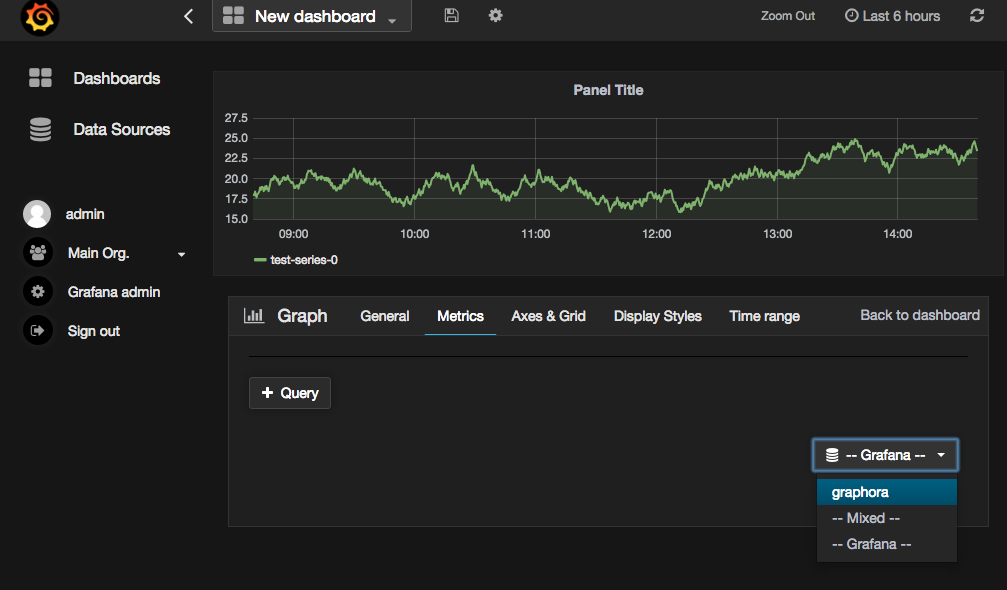Click the 14:00 x-axis label
Screen dimensions: 1007x590
(x=897, y=234)
